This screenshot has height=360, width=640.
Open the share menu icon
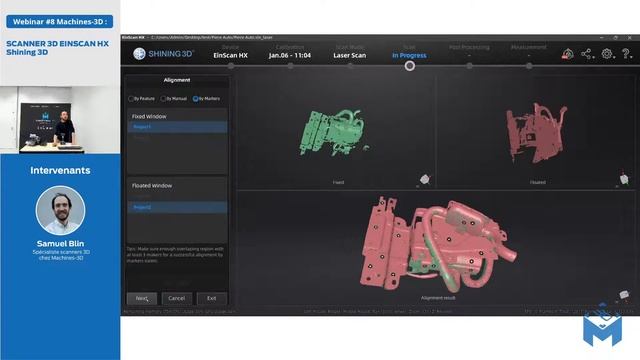(x=587, y=54)
